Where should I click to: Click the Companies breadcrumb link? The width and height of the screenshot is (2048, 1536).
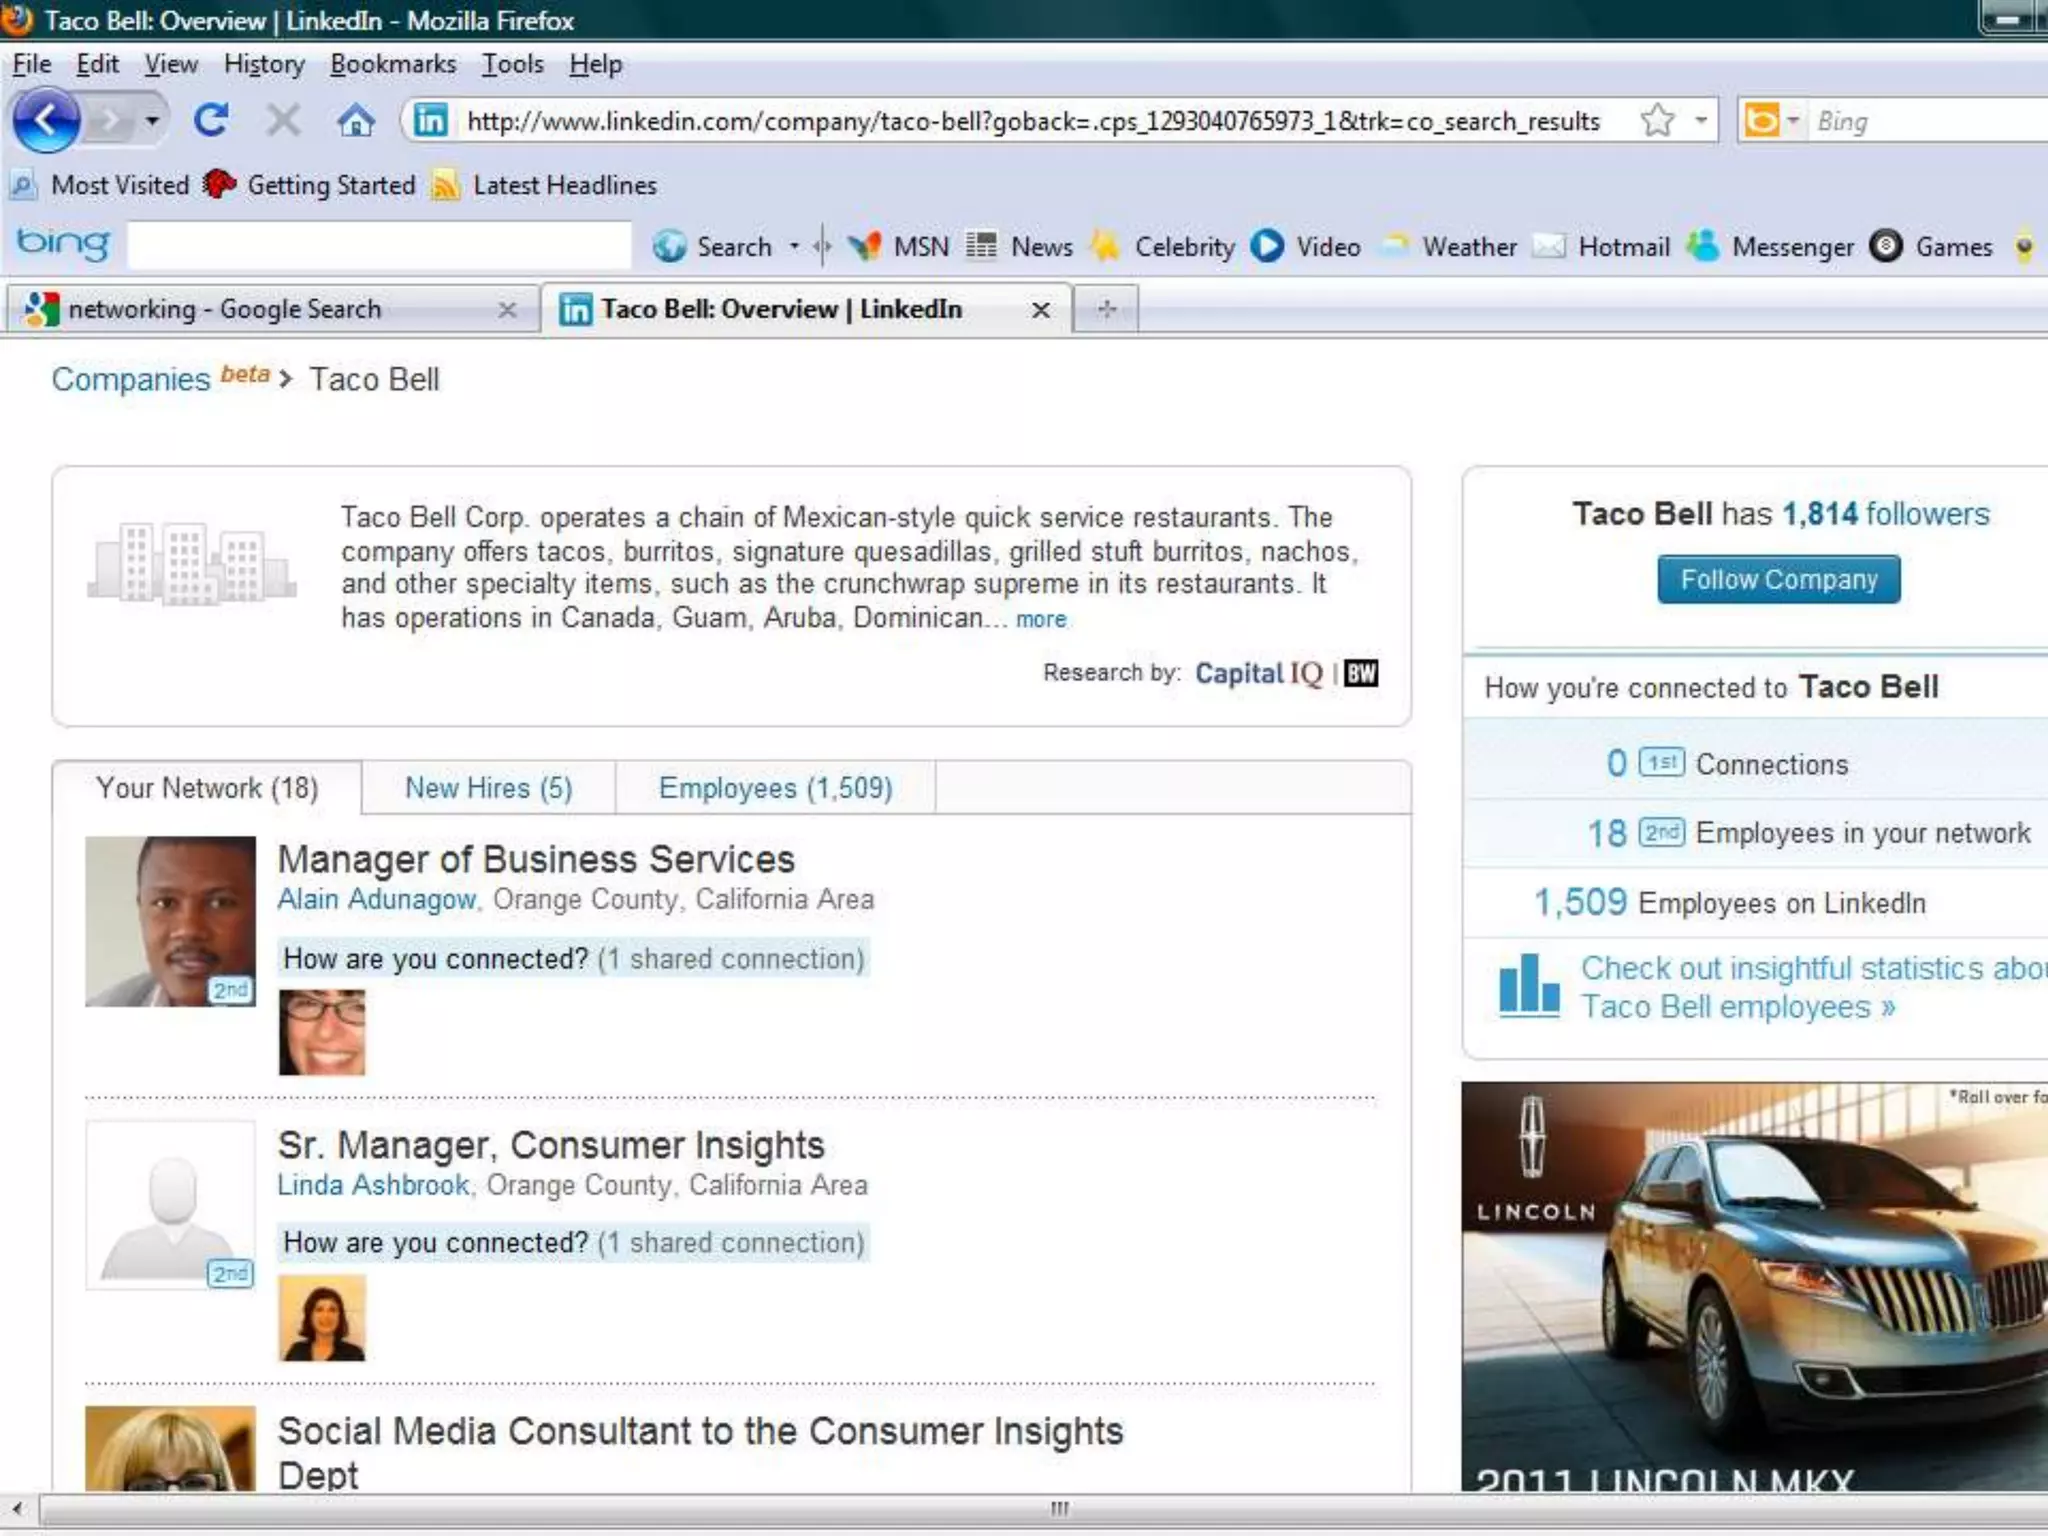point(130,379)
